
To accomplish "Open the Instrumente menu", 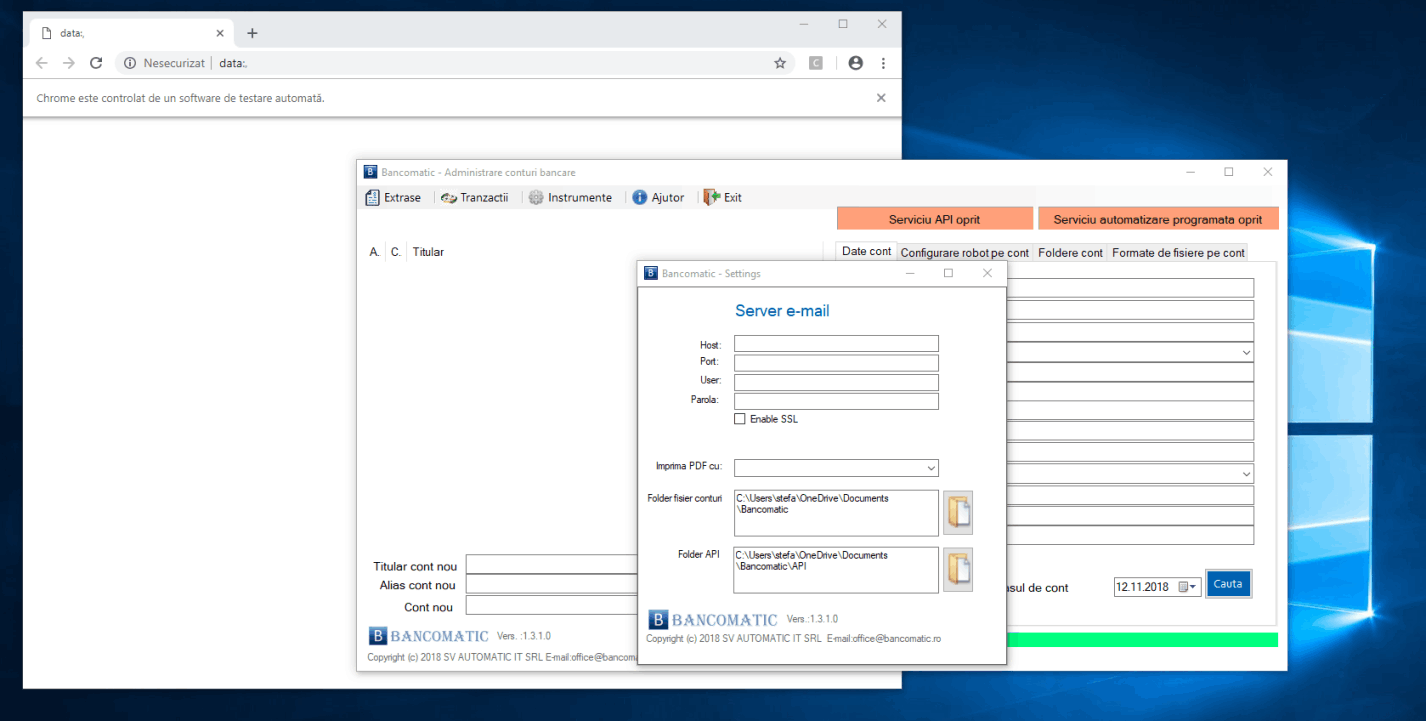I will (570, 198).
